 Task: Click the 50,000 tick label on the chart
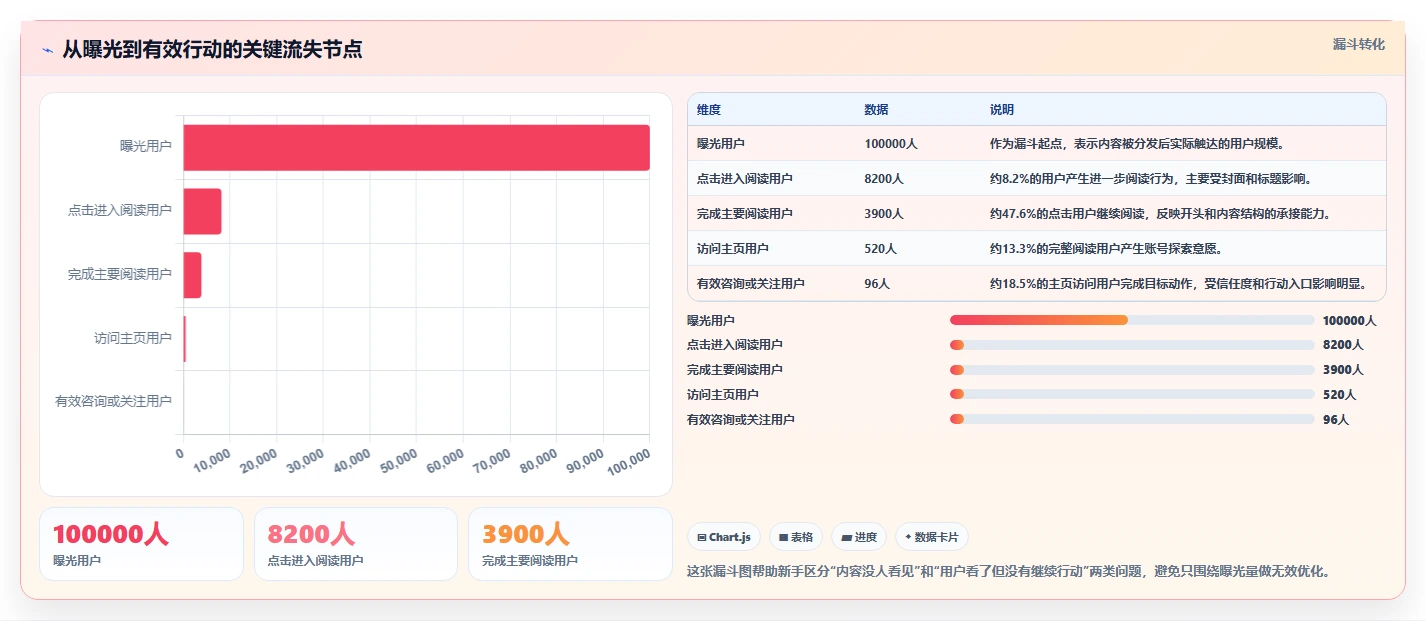pyautogui.click(x=397, y=462)
